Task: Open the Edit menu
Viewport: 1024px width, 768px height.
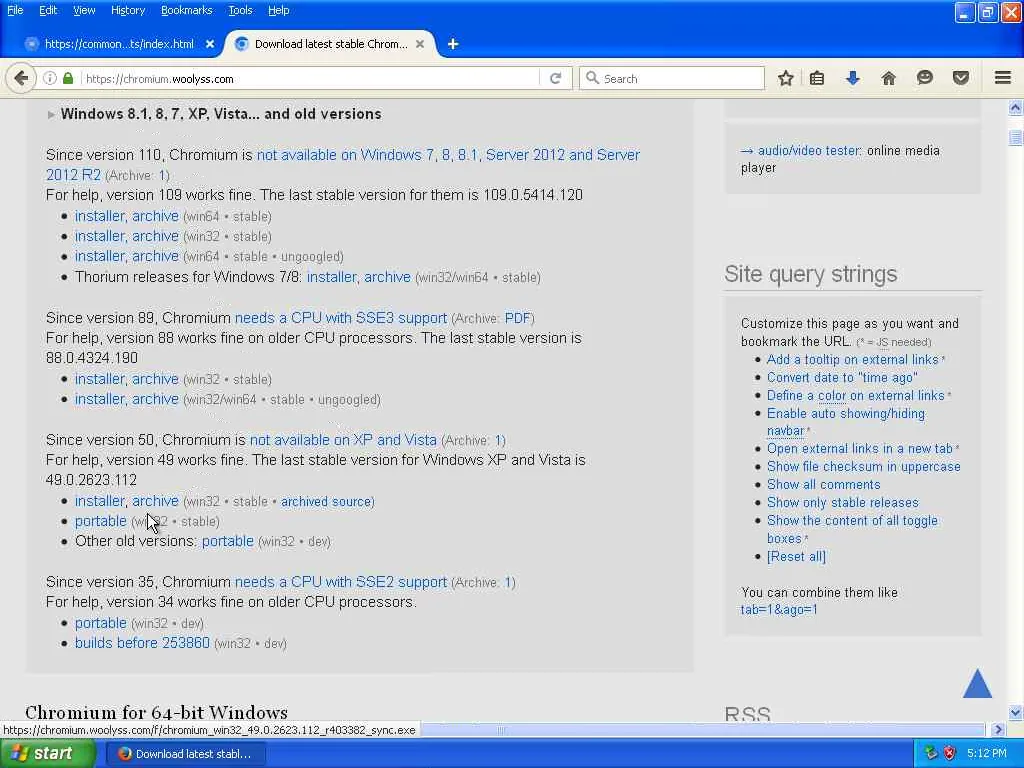Action: pos(48,10)
